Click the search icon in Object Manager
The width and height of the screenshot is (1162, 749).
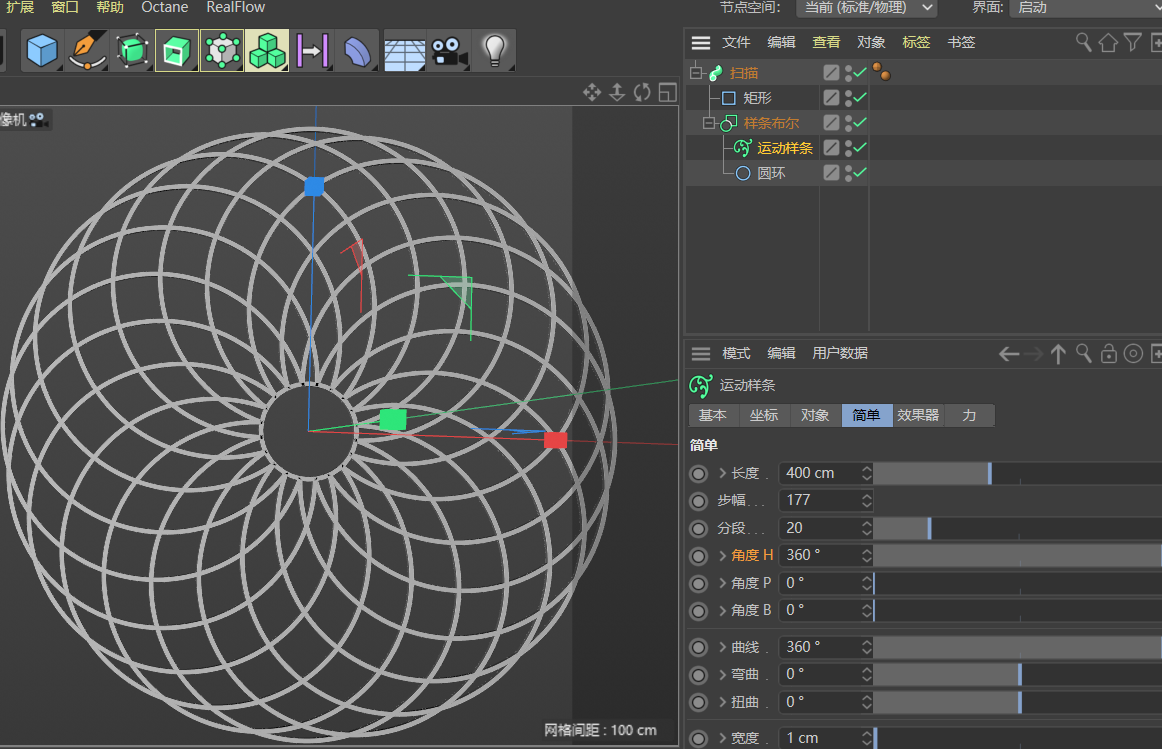(1083, 42)
